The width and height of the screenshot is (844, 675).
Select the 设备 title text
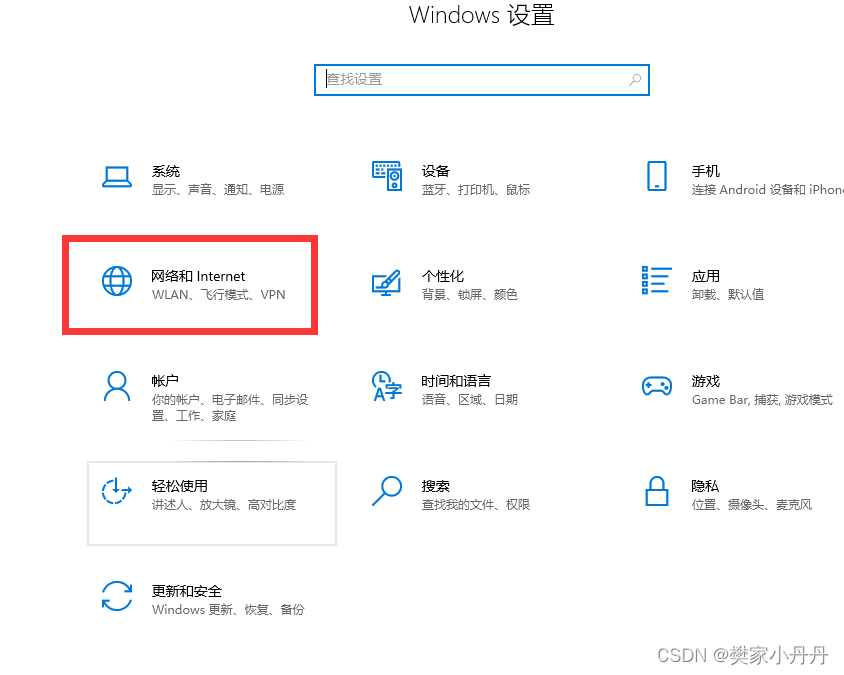coord(435,171)
